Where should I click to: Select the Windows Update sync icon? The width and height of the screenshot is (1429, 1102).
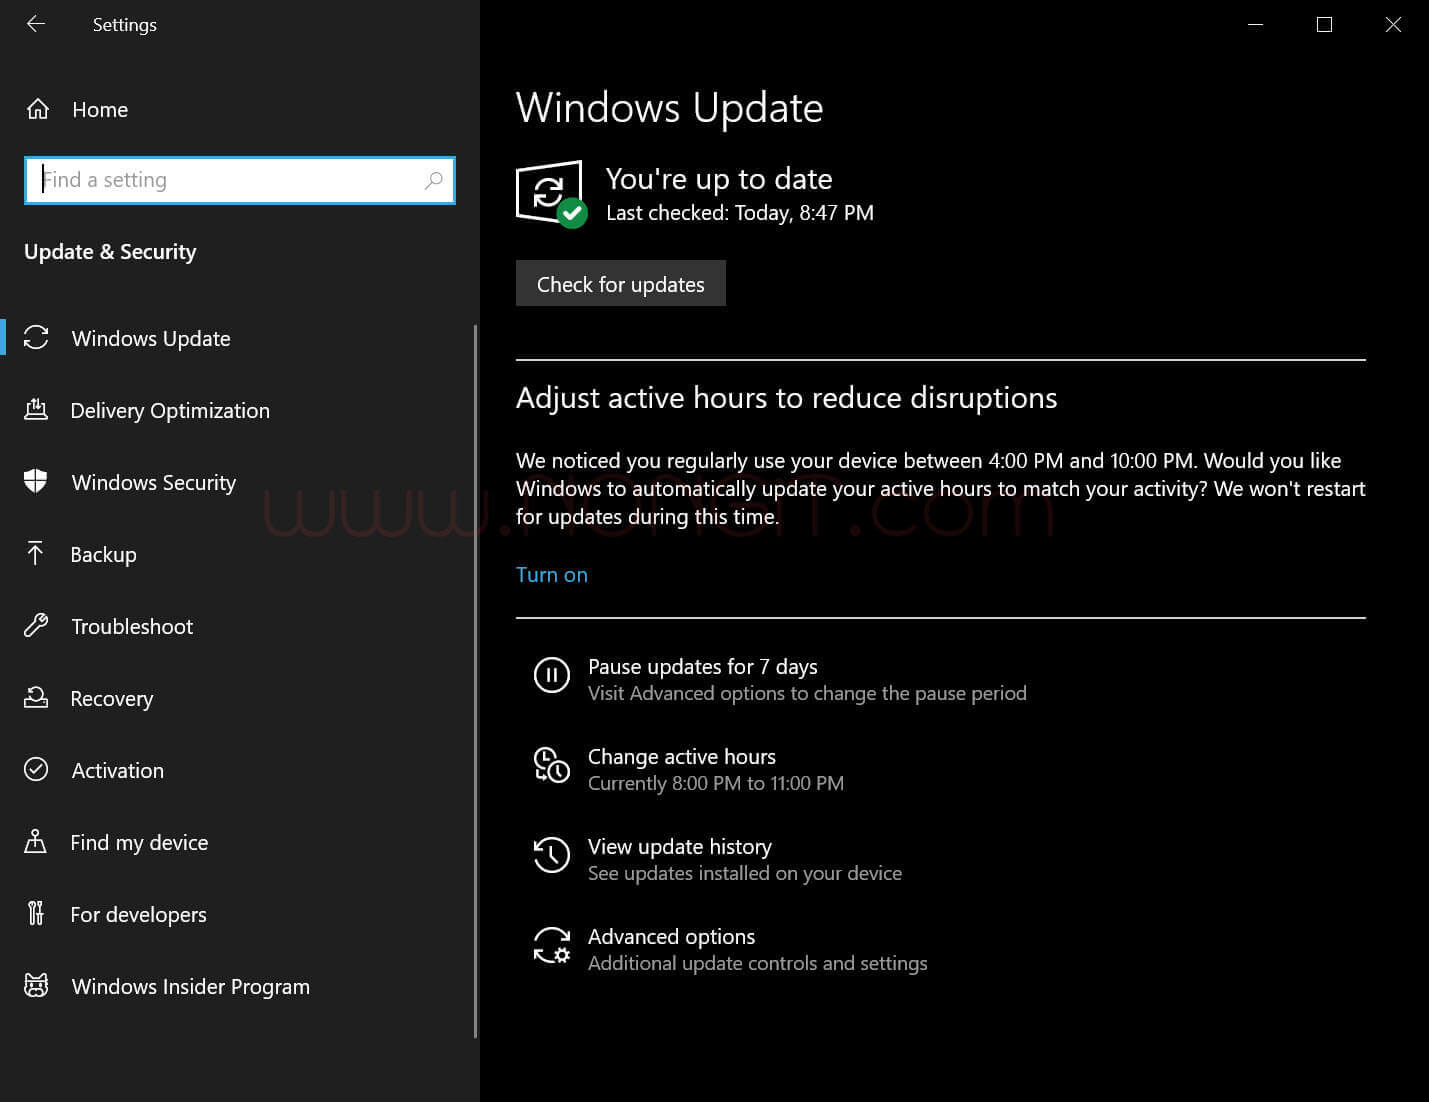(36, 338)
